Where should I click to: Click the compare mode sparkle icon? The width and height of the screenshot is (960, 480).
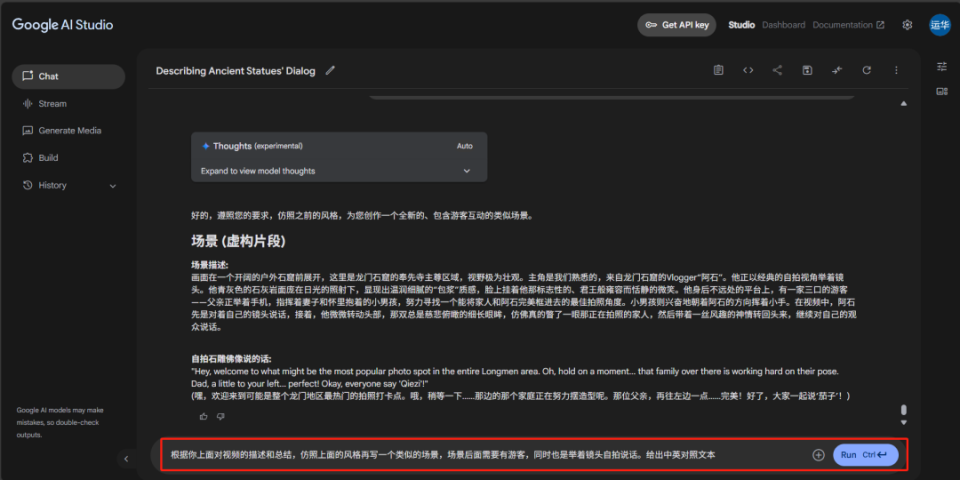click(x=836, y=70)
